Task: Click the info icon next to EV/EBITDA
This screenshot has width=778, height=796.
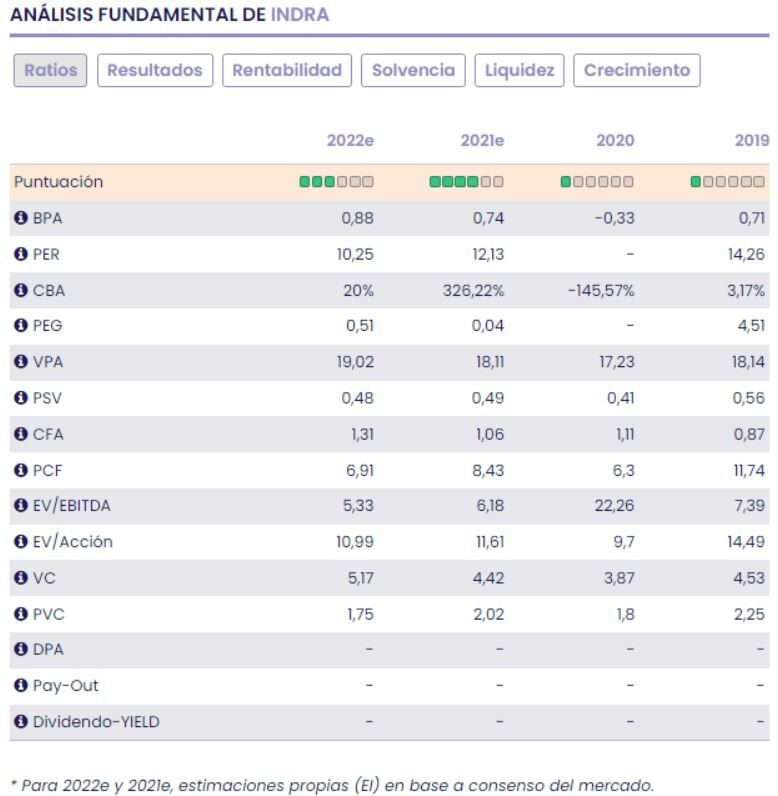Action: (19, 506)
